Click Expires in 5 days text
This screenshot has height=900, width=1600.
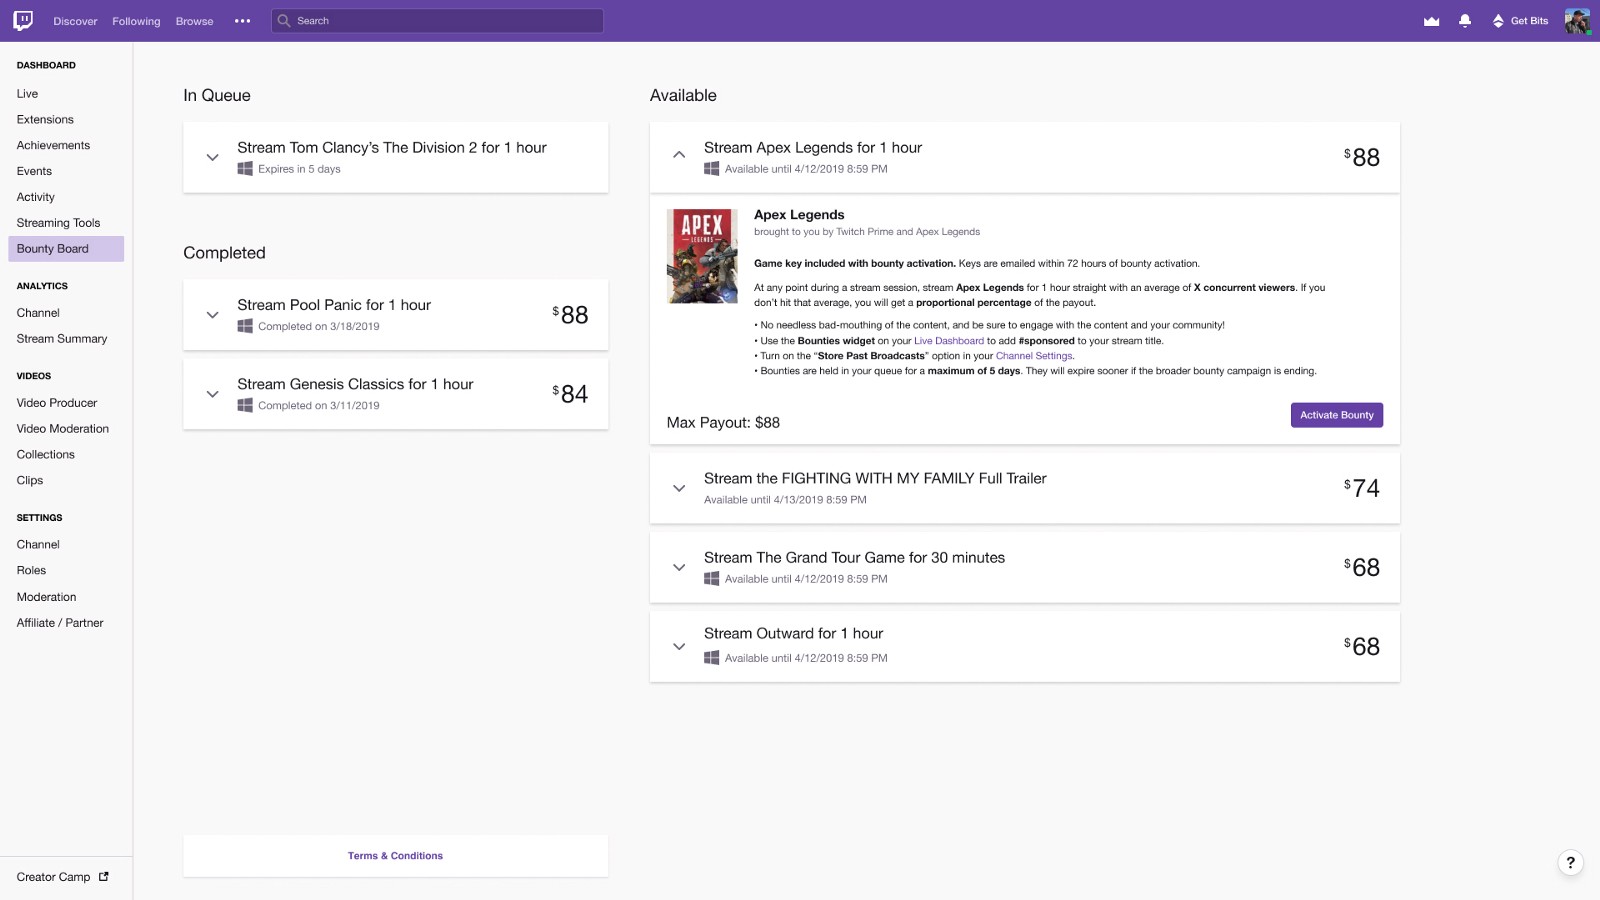pos(299,169)
